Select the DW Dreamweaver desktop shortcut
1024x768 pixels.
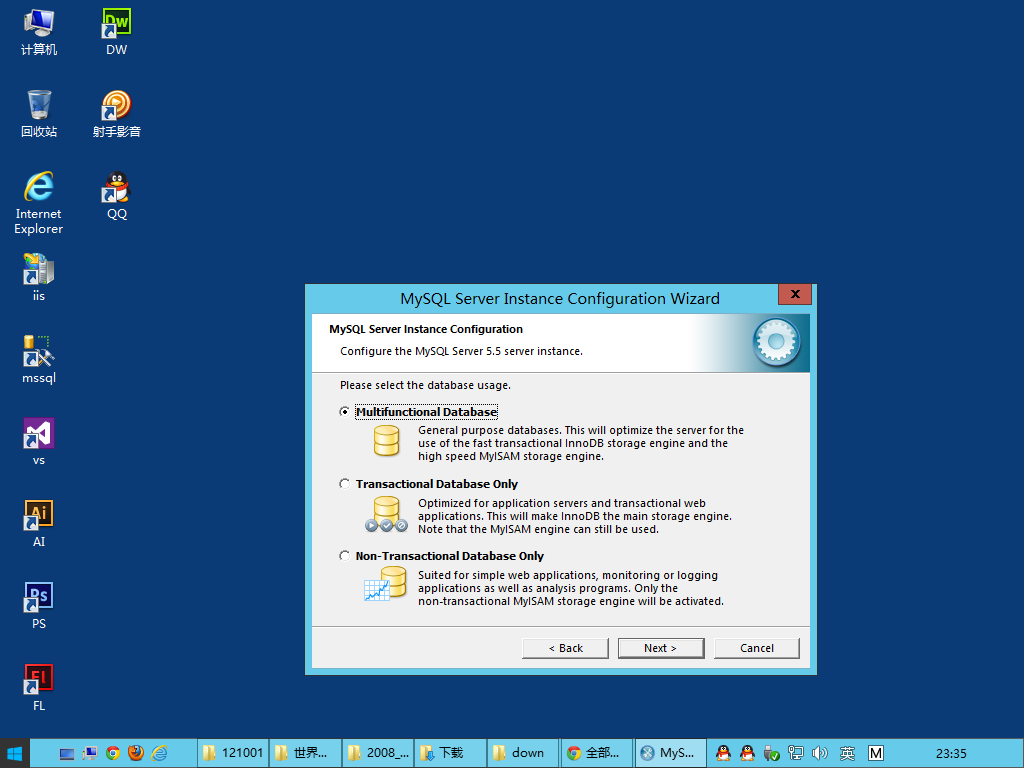click(x=116, y=32)
